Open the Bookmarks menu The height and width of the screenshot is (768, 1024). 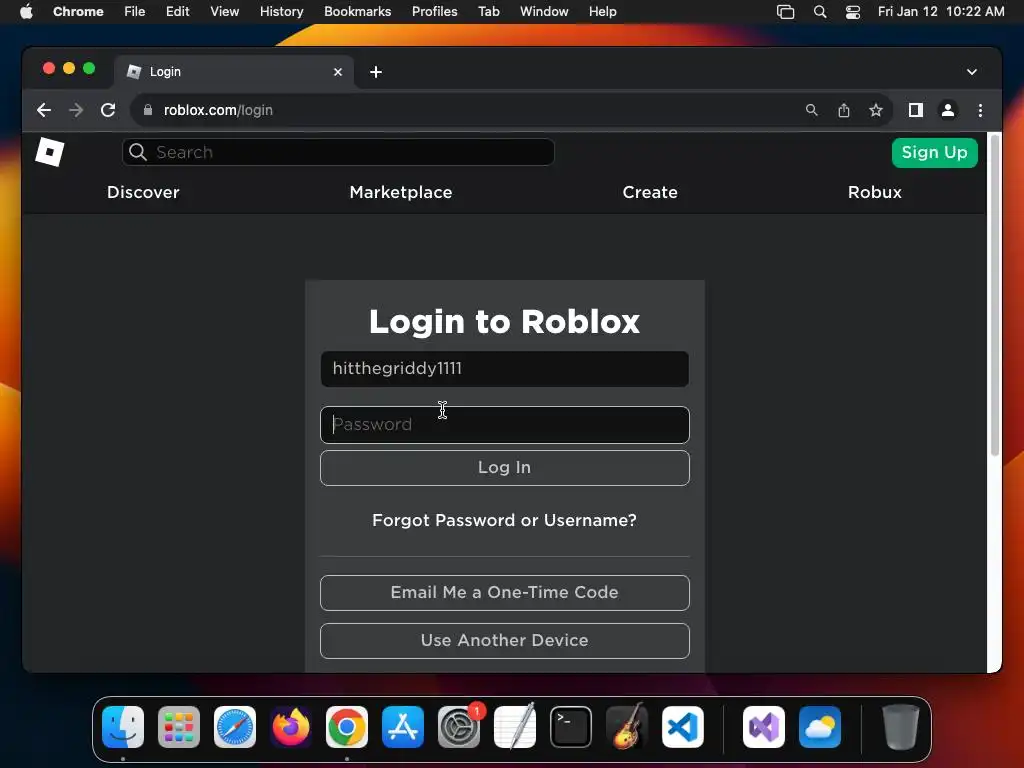[357, 11]
